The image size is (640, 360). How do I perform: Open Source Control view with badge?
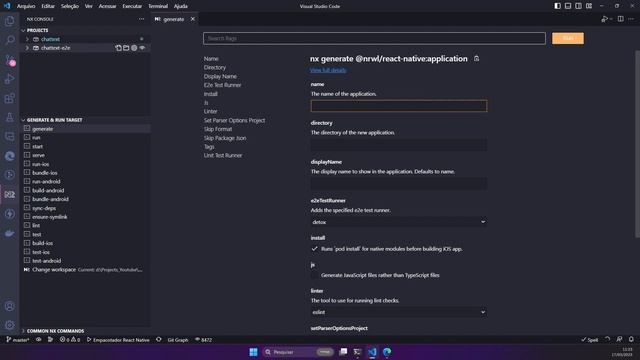click(9, 60)
